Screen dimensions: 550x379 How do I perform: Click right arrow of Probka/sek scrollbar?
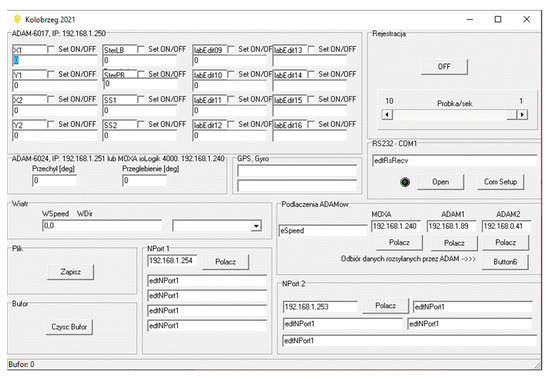click(522, 114)
